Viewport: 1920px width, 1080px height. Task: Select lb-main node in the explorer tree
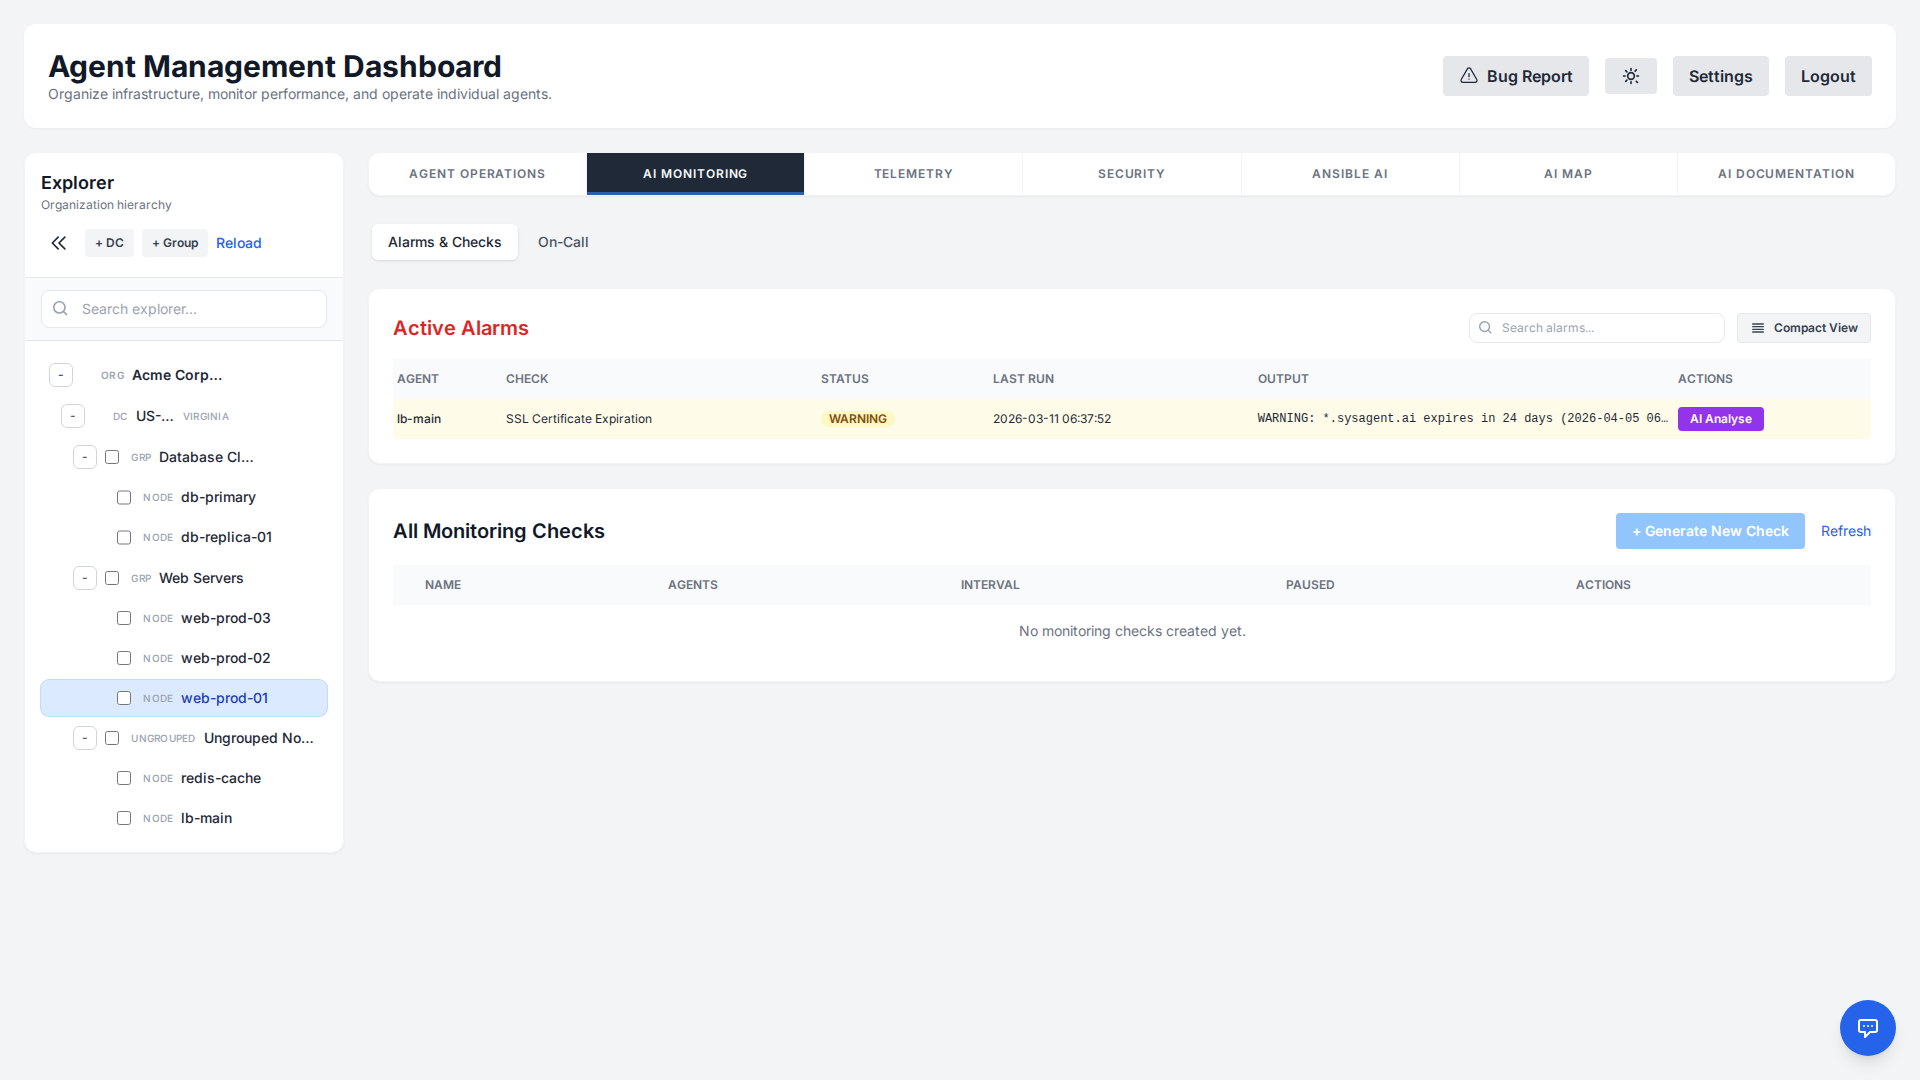(206, 818)
